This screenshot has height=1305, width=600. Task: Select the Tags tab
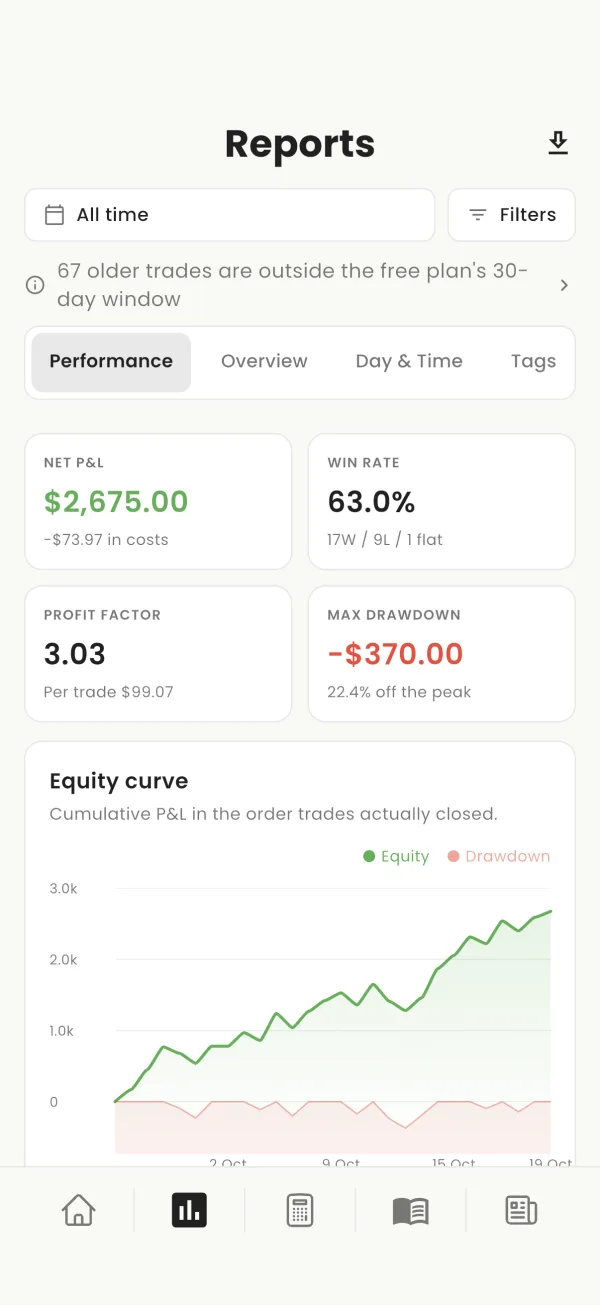click(x=533, y=362)
